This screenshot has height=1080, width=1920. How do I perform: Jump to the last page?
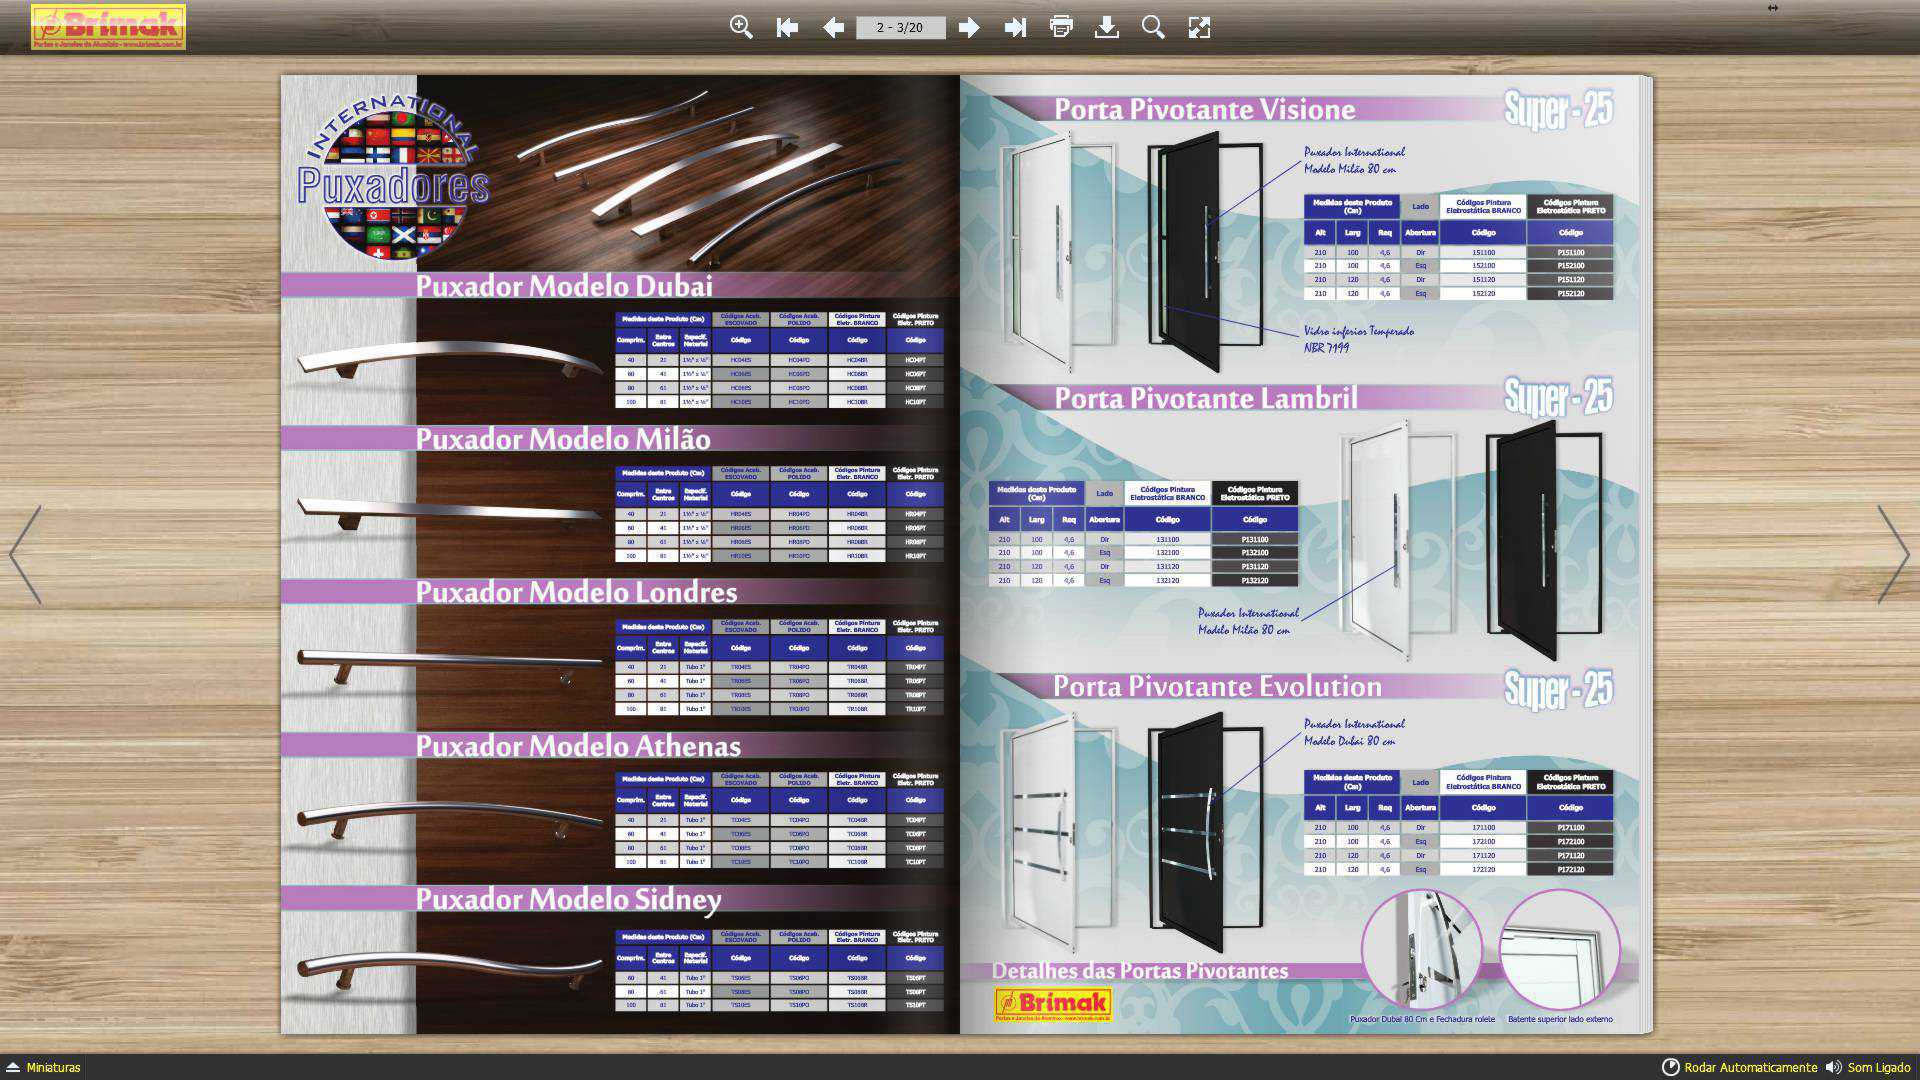(1015, 27)
